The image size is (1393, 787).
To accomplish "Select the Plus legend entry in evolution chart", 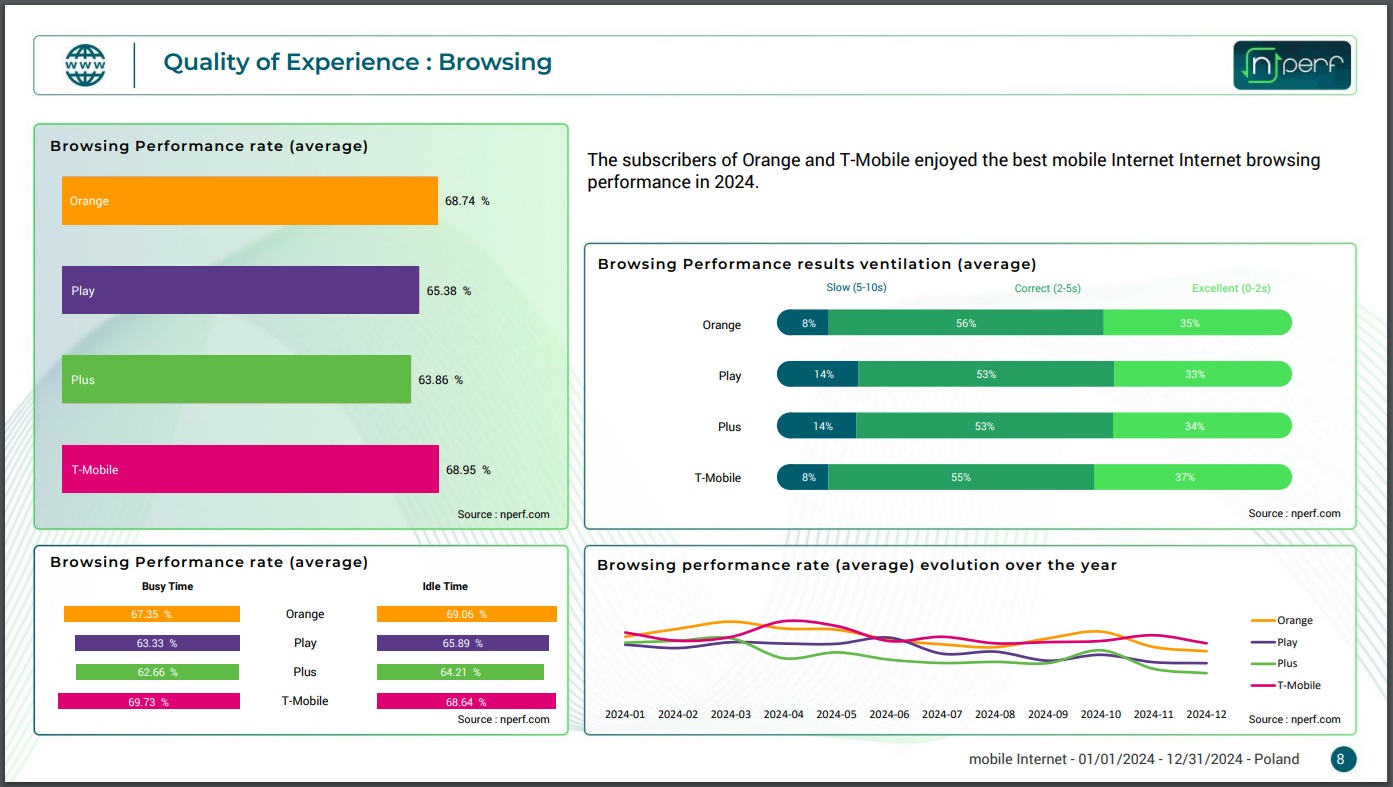I will tap(1274, 663).
